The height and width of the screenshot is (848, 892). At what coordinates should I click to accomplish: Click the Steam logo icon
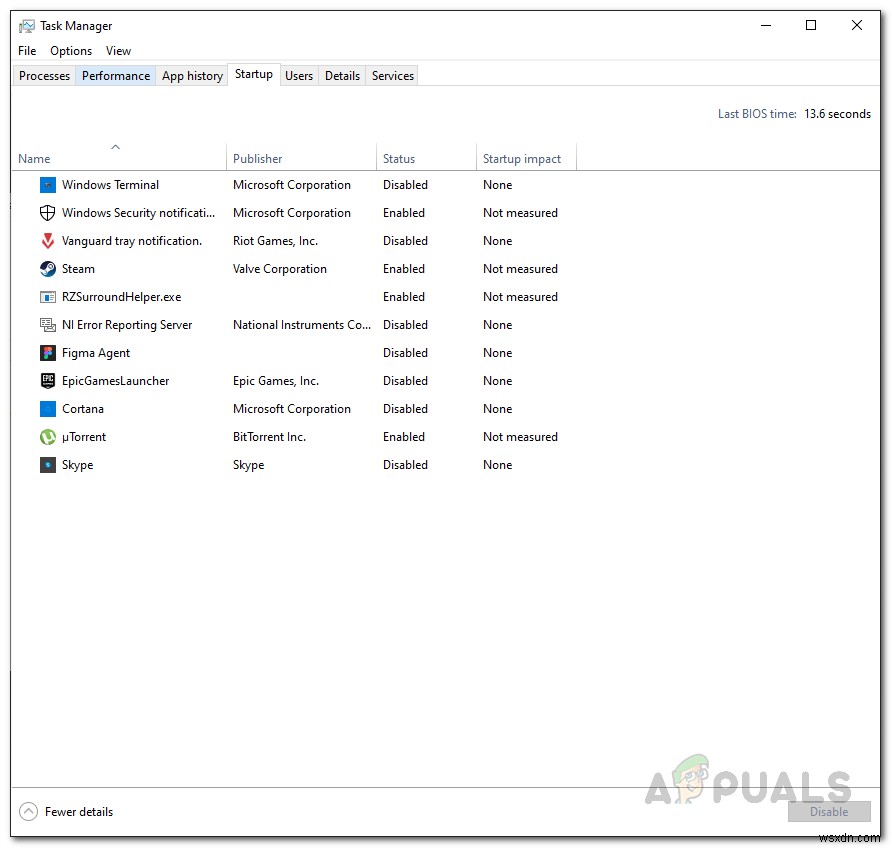coord(48,268)
